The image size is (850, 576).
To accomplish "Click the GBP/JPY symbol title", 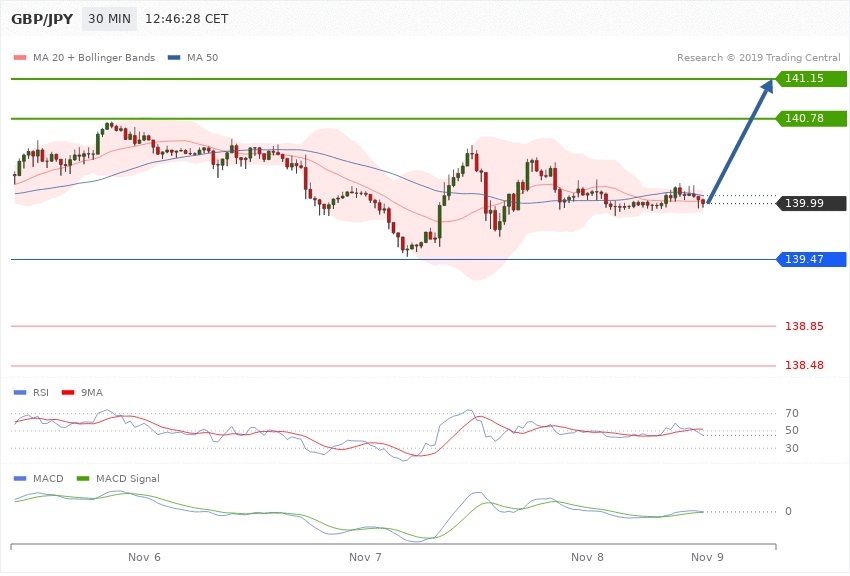I will click(42, 19).
